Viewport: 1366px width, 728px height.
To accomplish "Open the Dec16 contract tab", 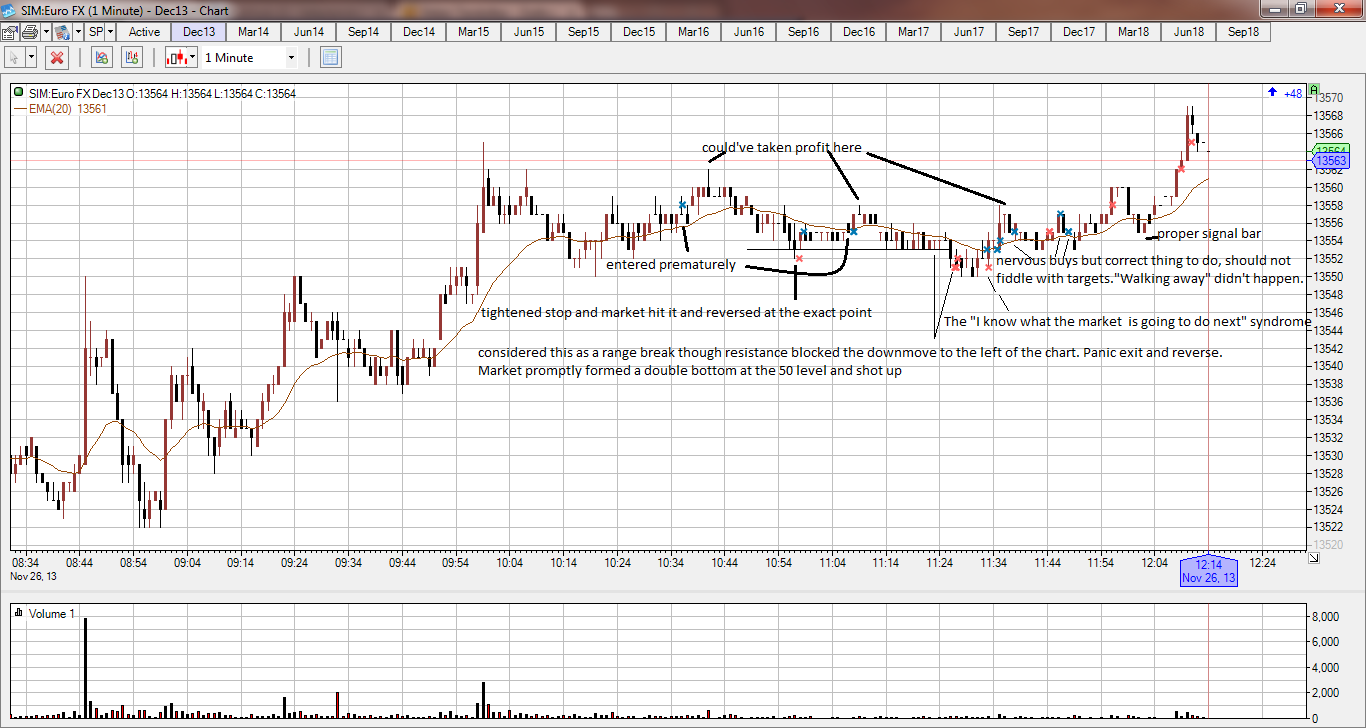I will (x=859, y=32).
